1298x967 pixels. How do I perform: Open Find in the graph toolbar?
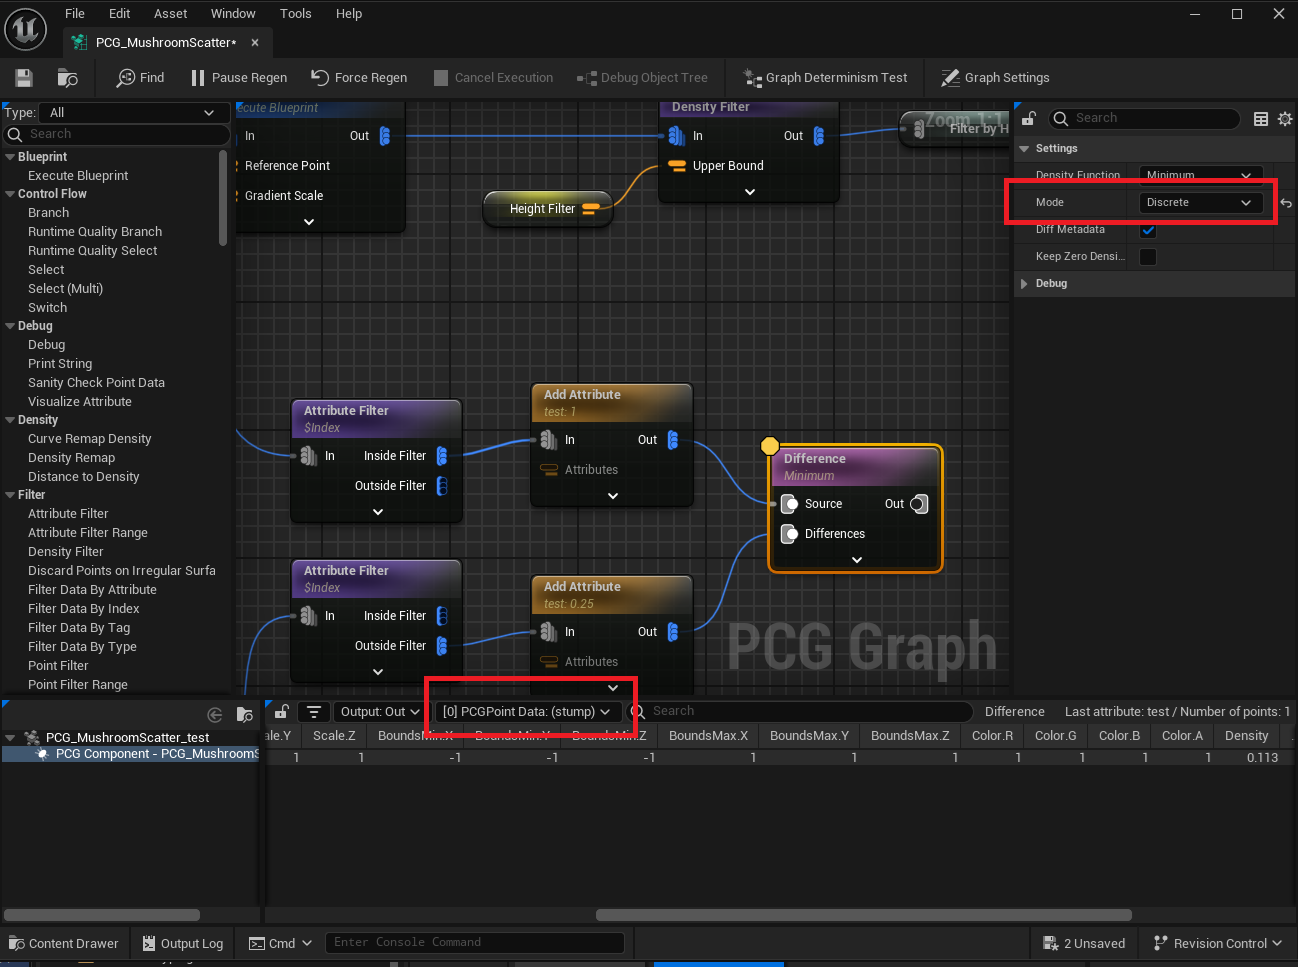coord(141,78)
